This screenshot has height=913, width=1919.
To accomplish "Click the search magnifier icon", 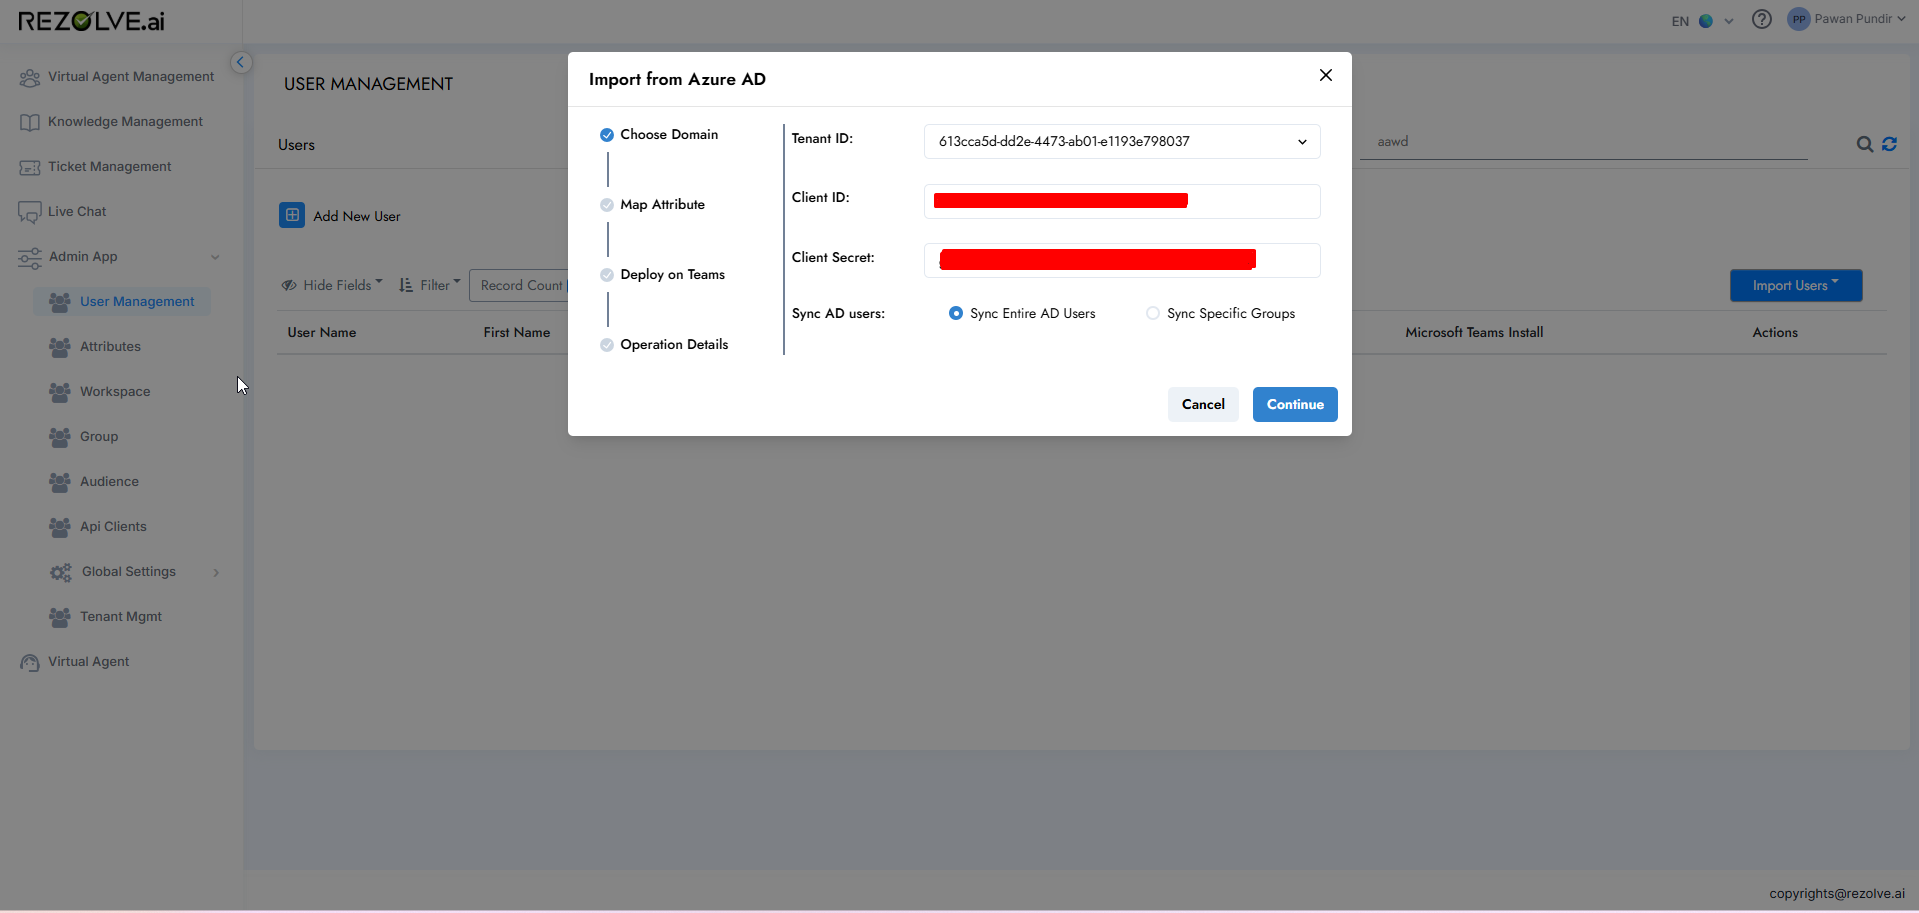I will [1865, 144].
